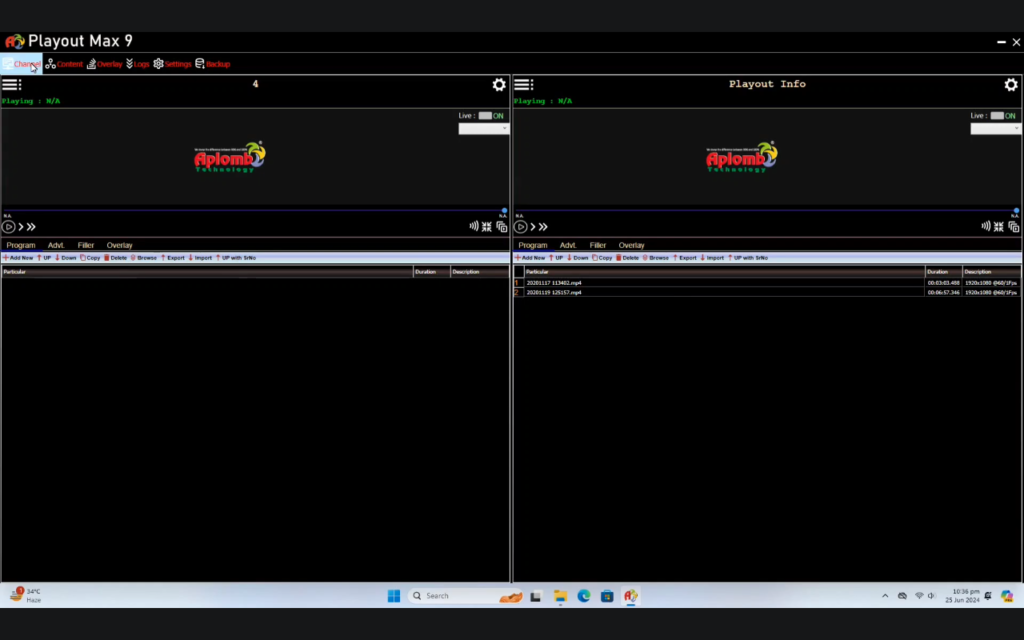1024x640 pixels.
Task: Click next arrow in channel 4 player
Action: click(x=20, y=227)
